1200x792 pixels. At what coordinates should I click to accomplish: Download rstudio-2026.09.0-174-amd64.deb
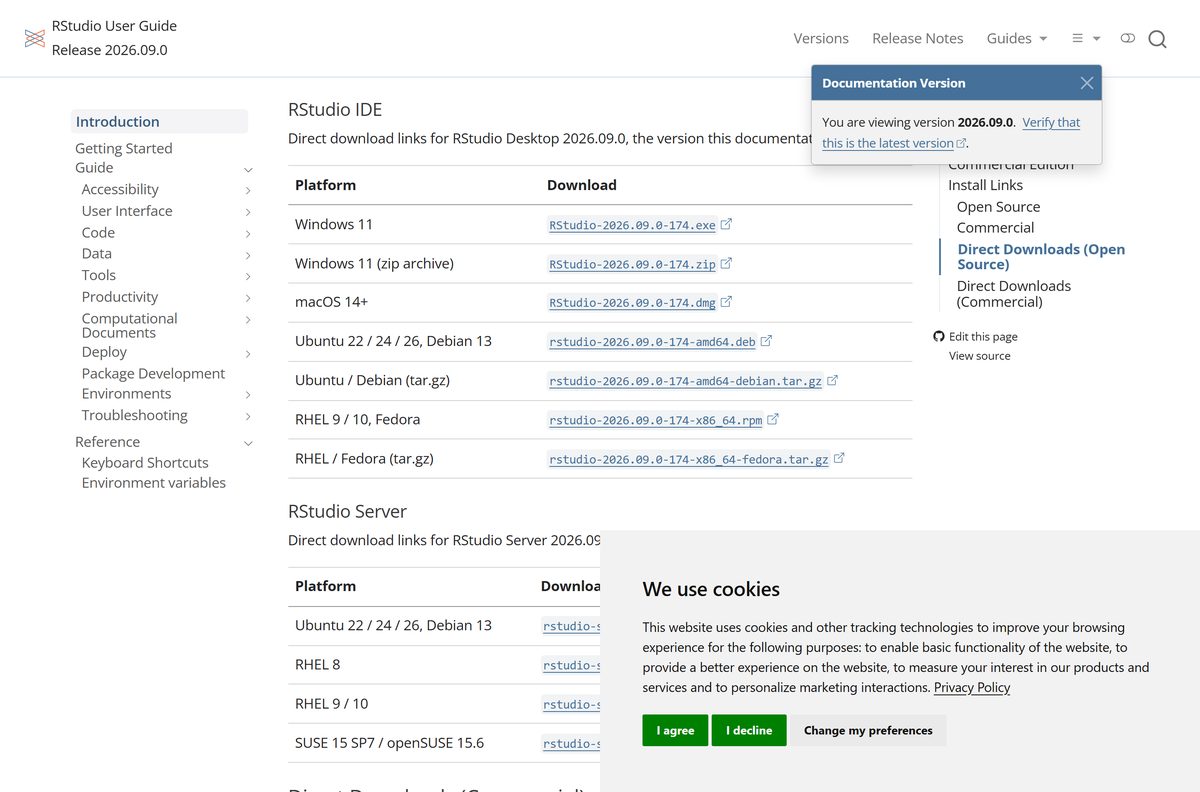[x=652, y=342]
